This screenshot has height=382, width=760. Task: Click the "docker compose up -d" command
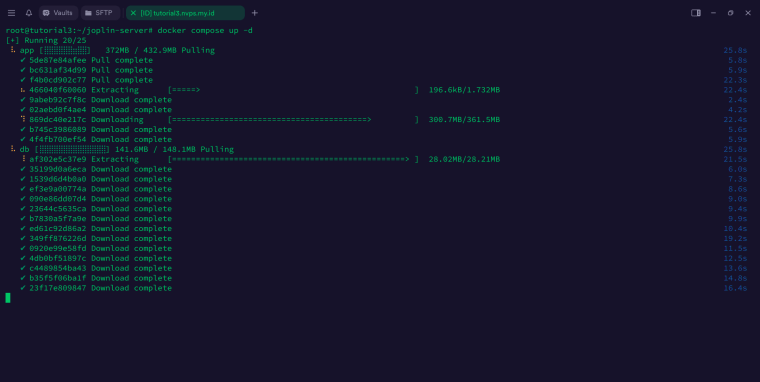pos(205,31)
